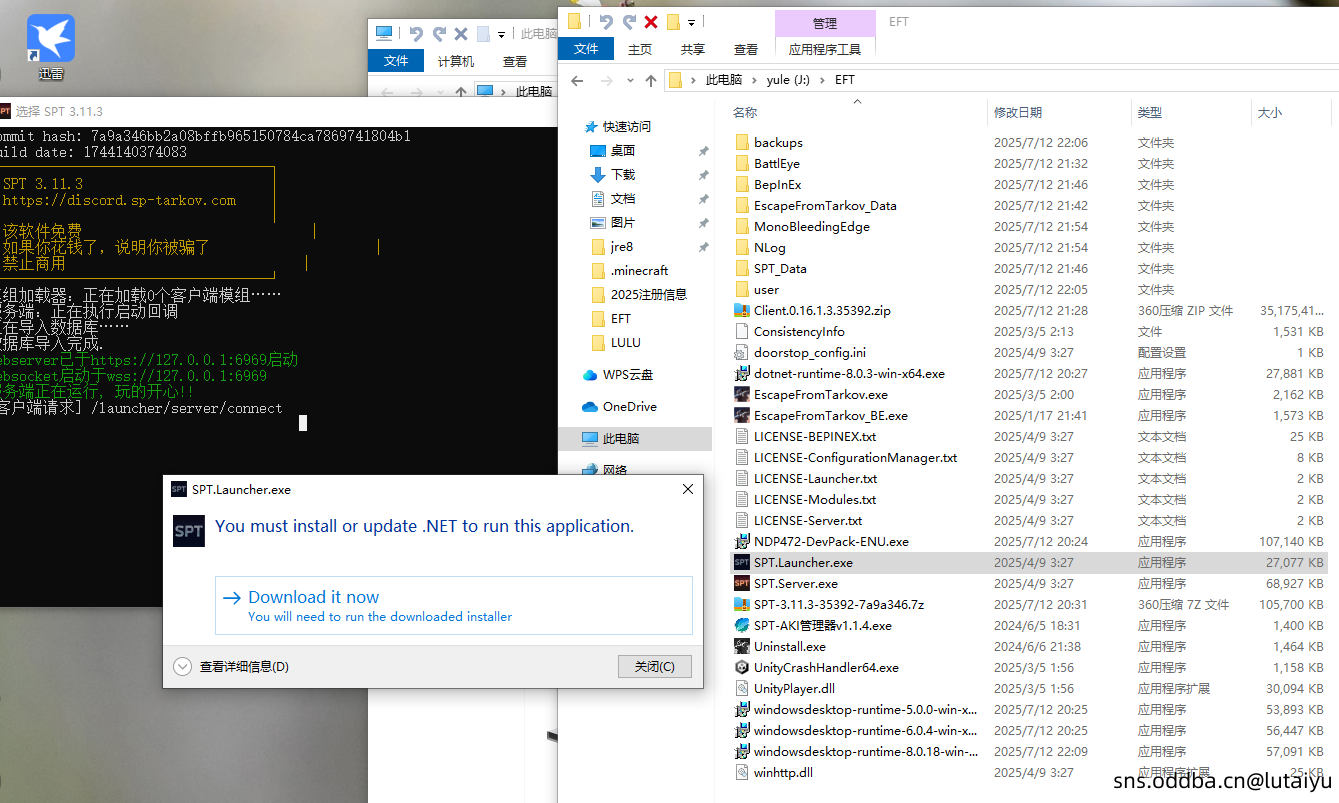Select the dotnet-runtime-8.0.3-win-x64.exe icon
This screenshot has width=1339, height=803.
point(741,373)
